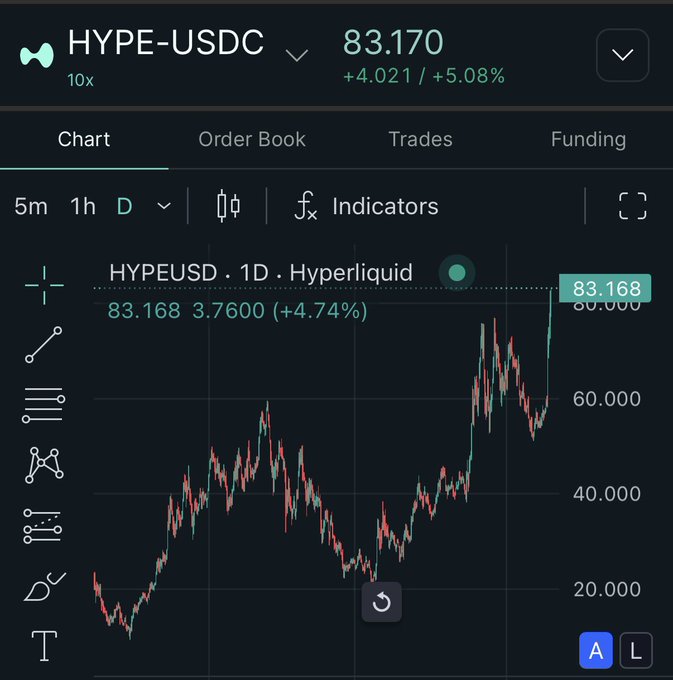Toggle auto scale with the A button
This screenshot has width=673, height=680.
pyautogui.click(x=596, y=651)
